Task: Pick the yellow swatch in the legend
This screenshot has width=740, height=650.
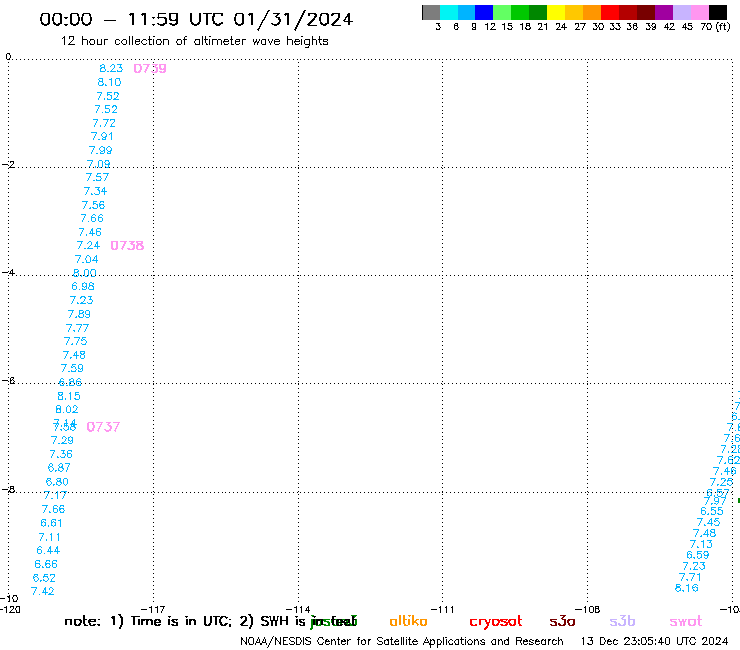Action: pyautogui.click(x=556, y=12)
